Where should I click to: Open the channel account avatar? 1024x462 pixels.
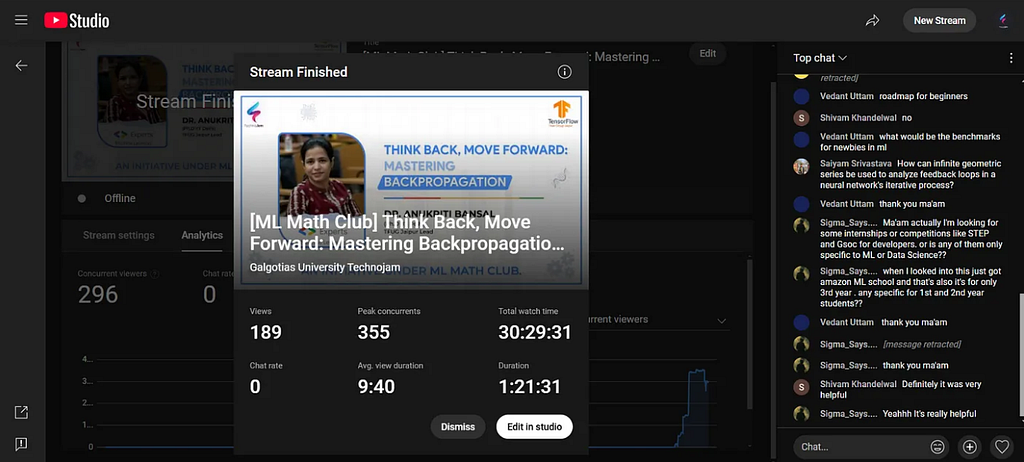pyautogui.click(x=1003, y=21)
